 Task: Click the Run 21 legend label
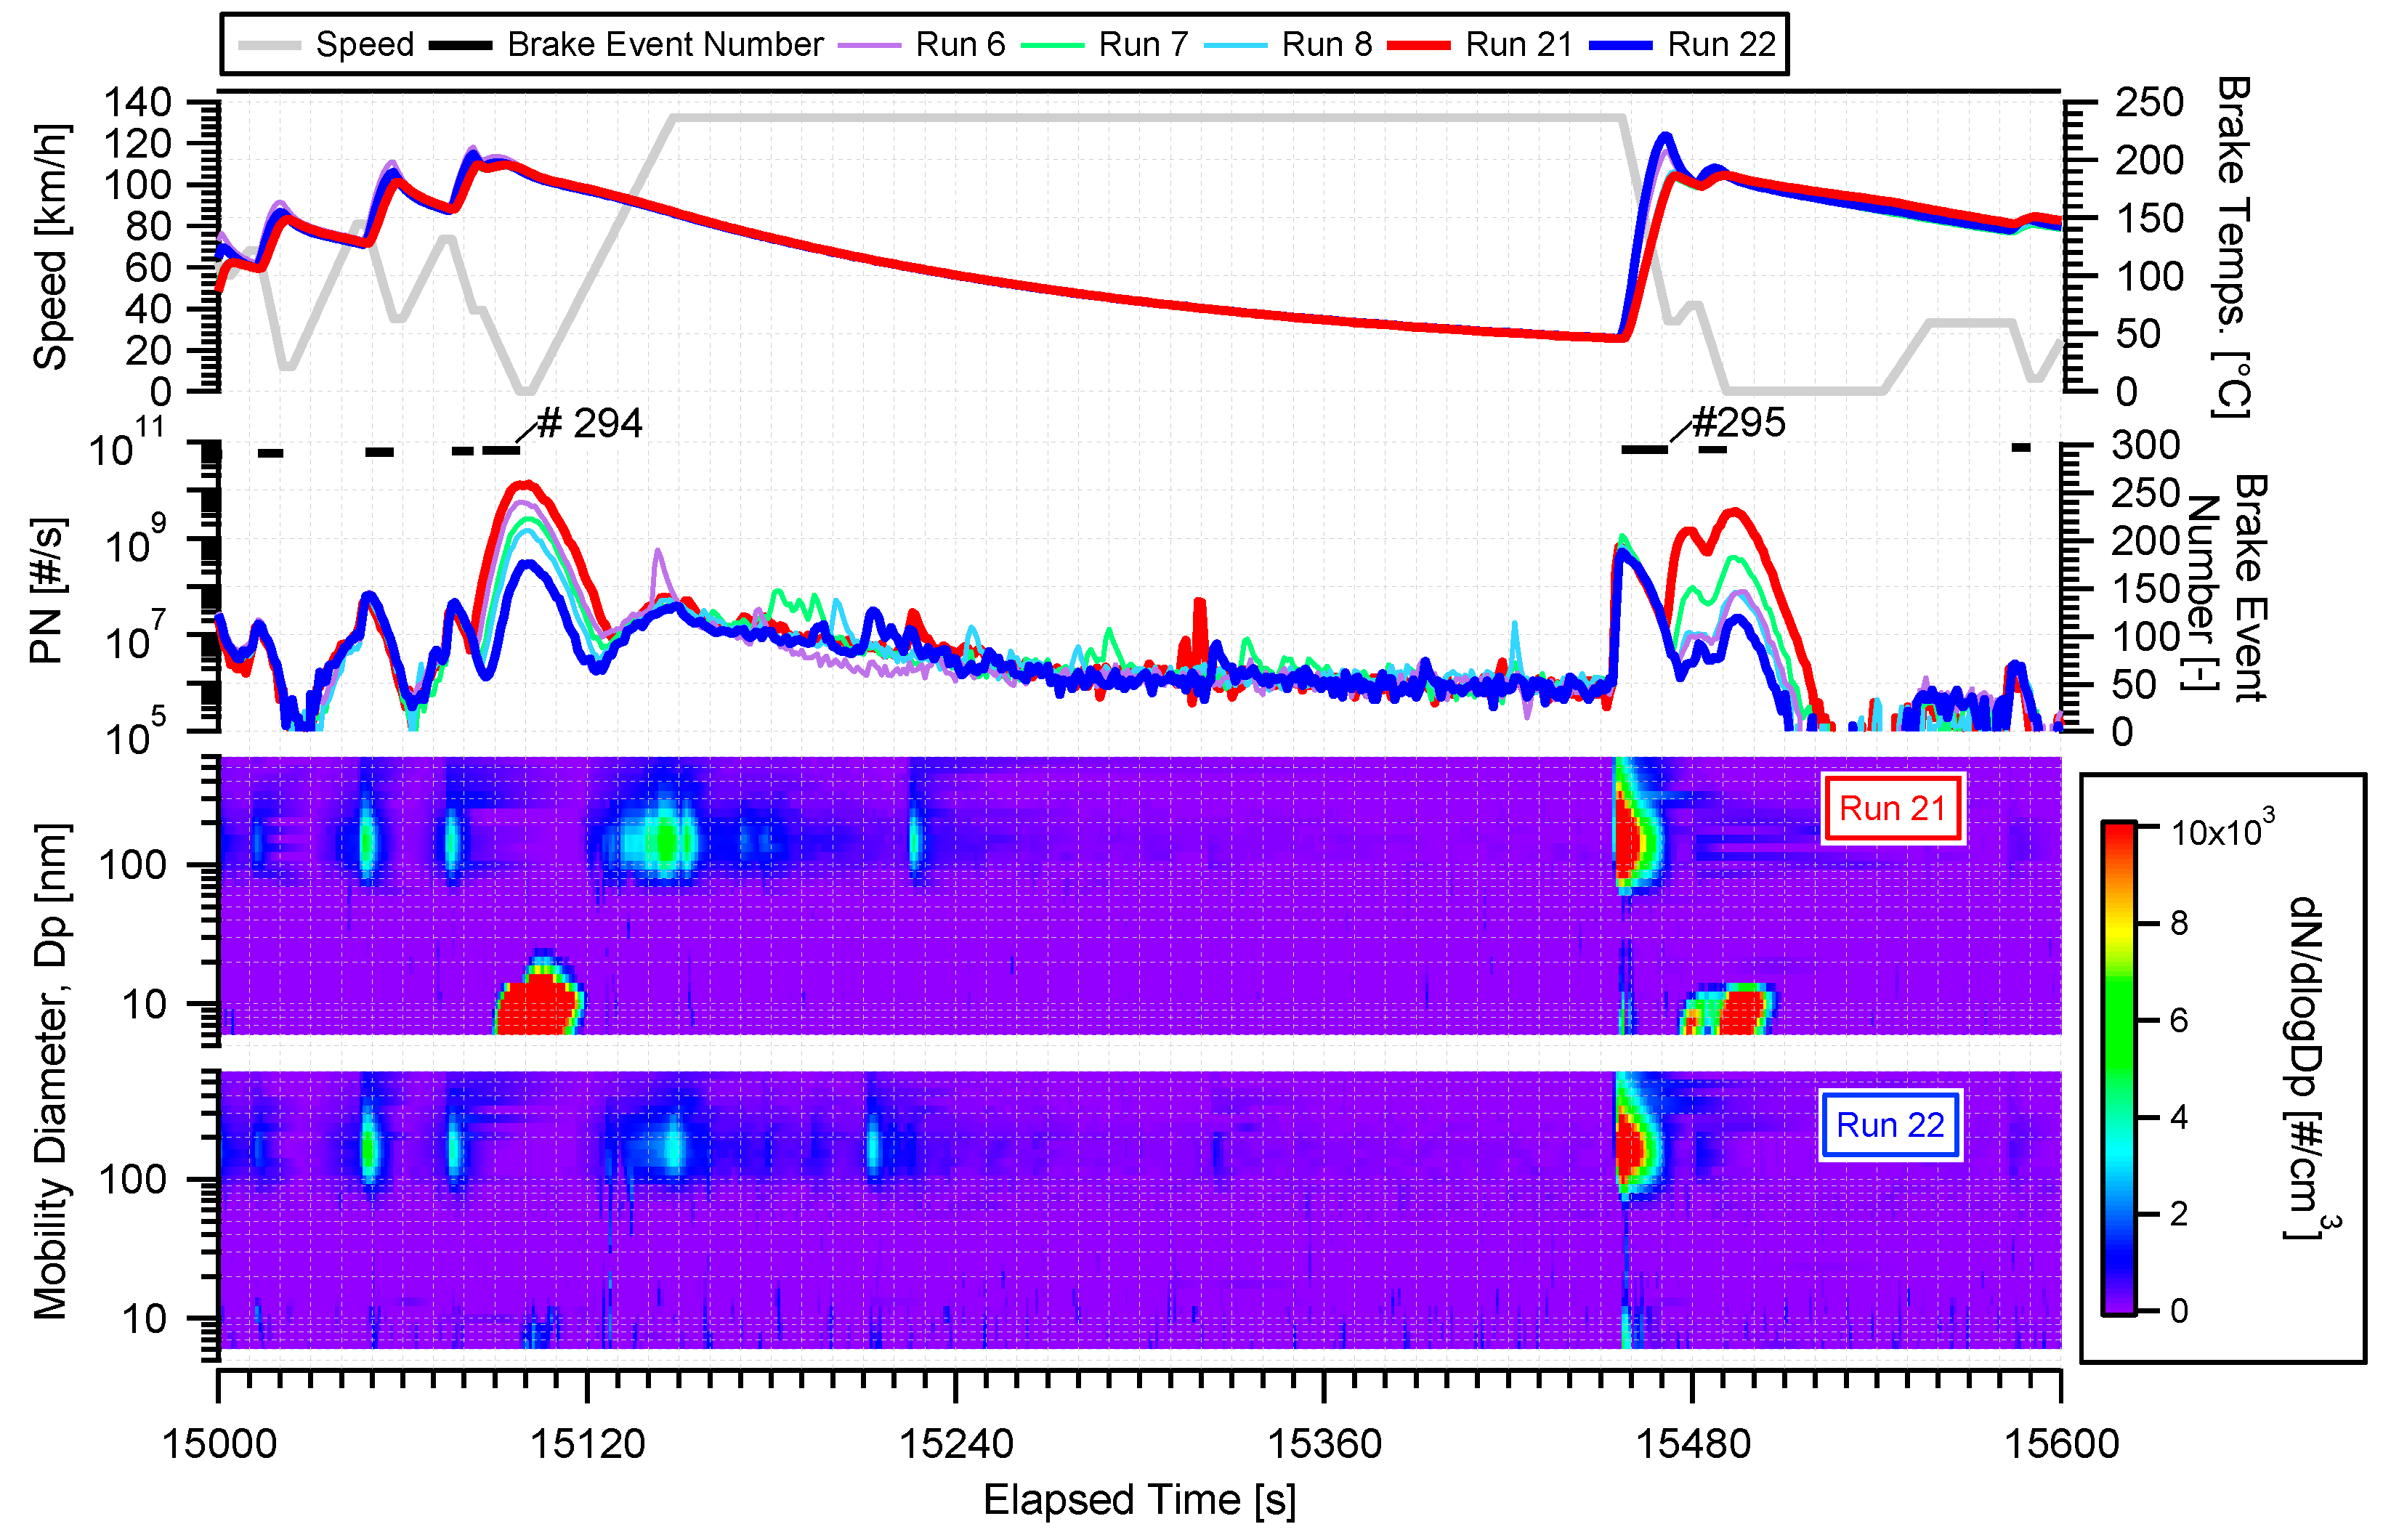tap(1518, 44)
